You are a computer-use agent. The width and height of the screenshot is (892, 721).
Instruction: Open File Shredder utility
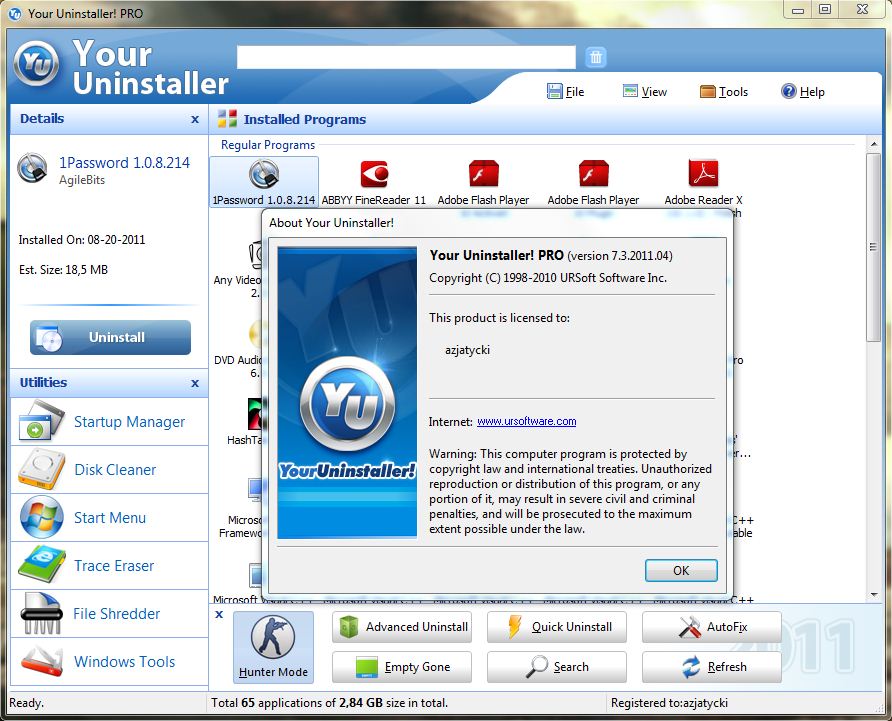109,613
